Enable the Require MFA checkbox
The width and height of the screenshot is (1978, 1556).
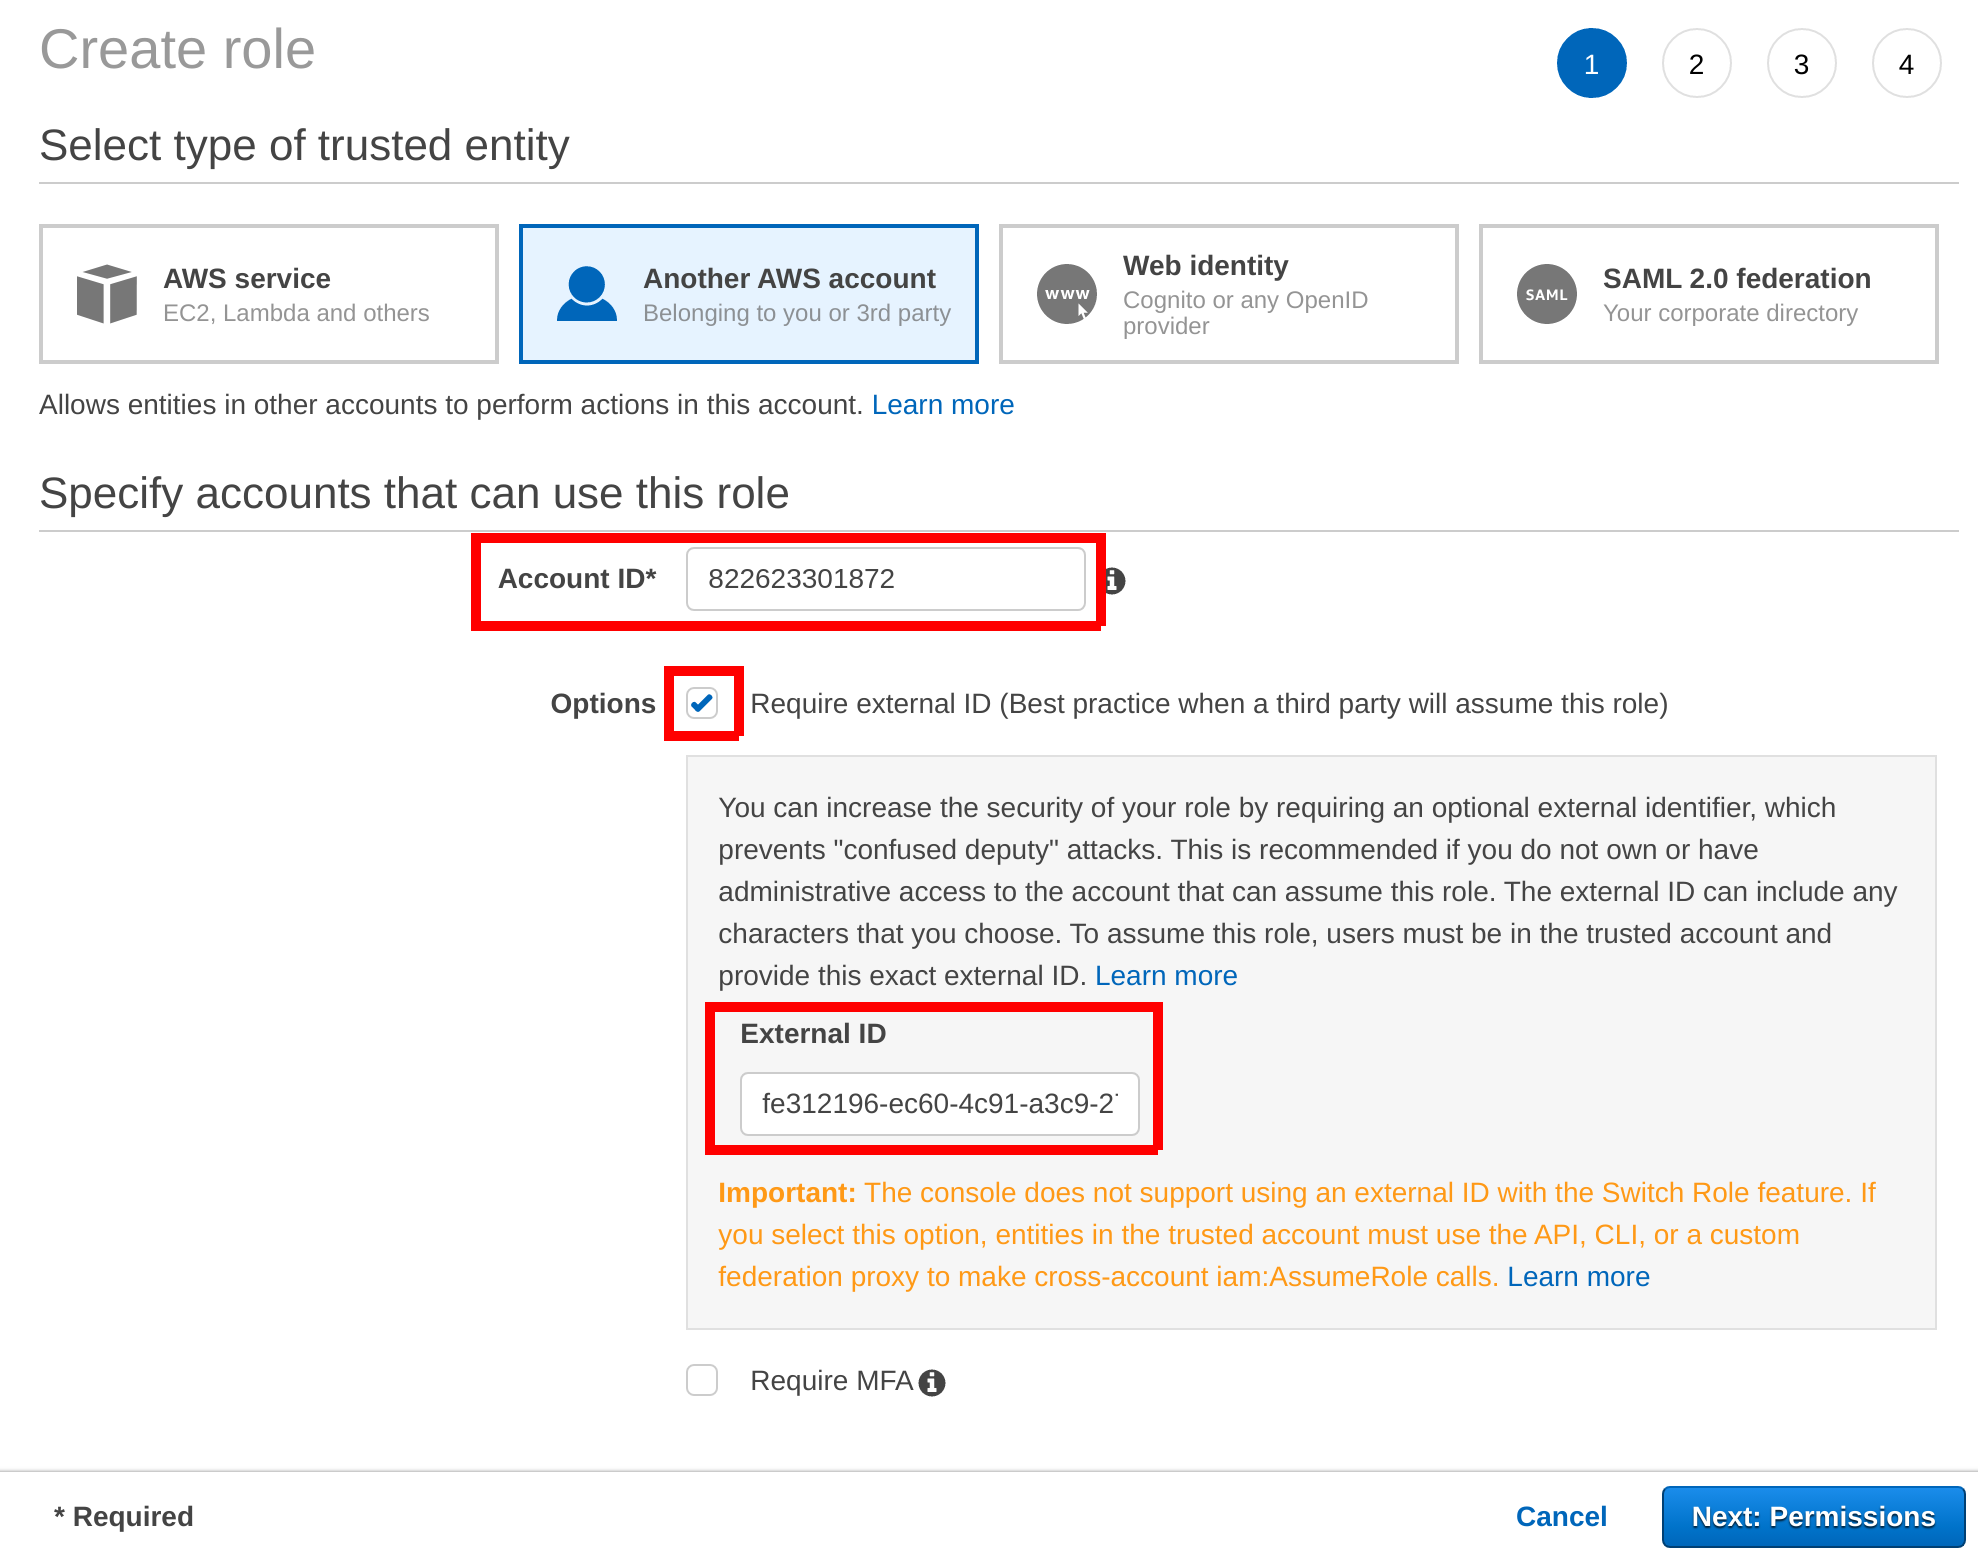click(x=702, y=1380)
